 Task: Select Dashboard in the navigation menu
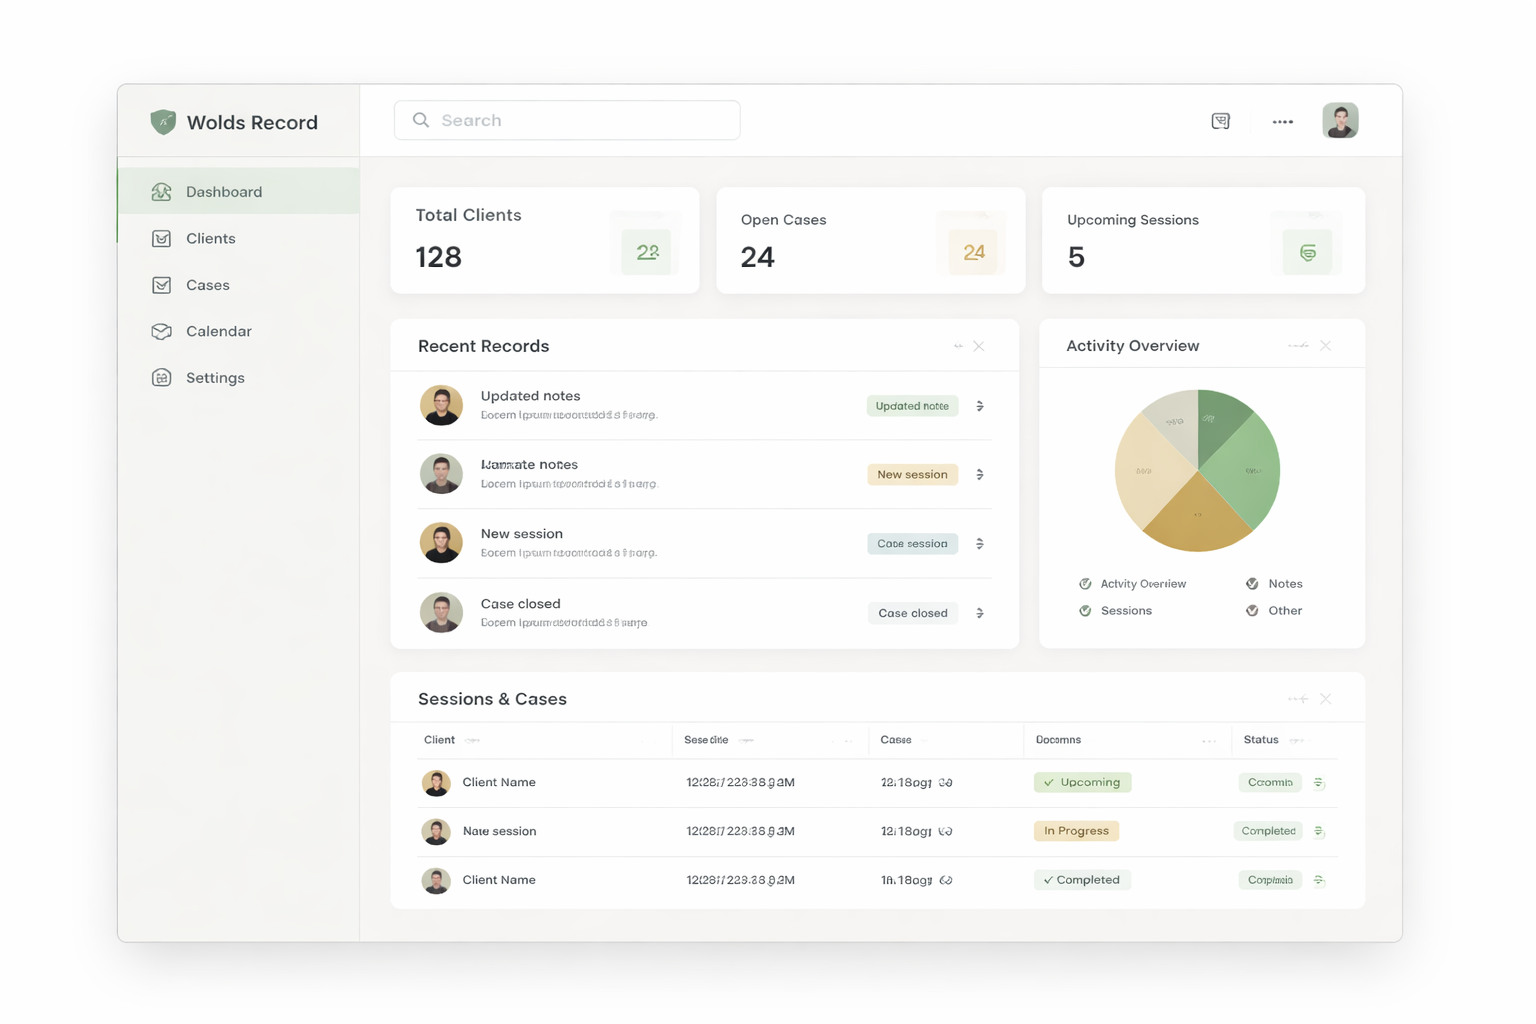(x=223, y=191)
